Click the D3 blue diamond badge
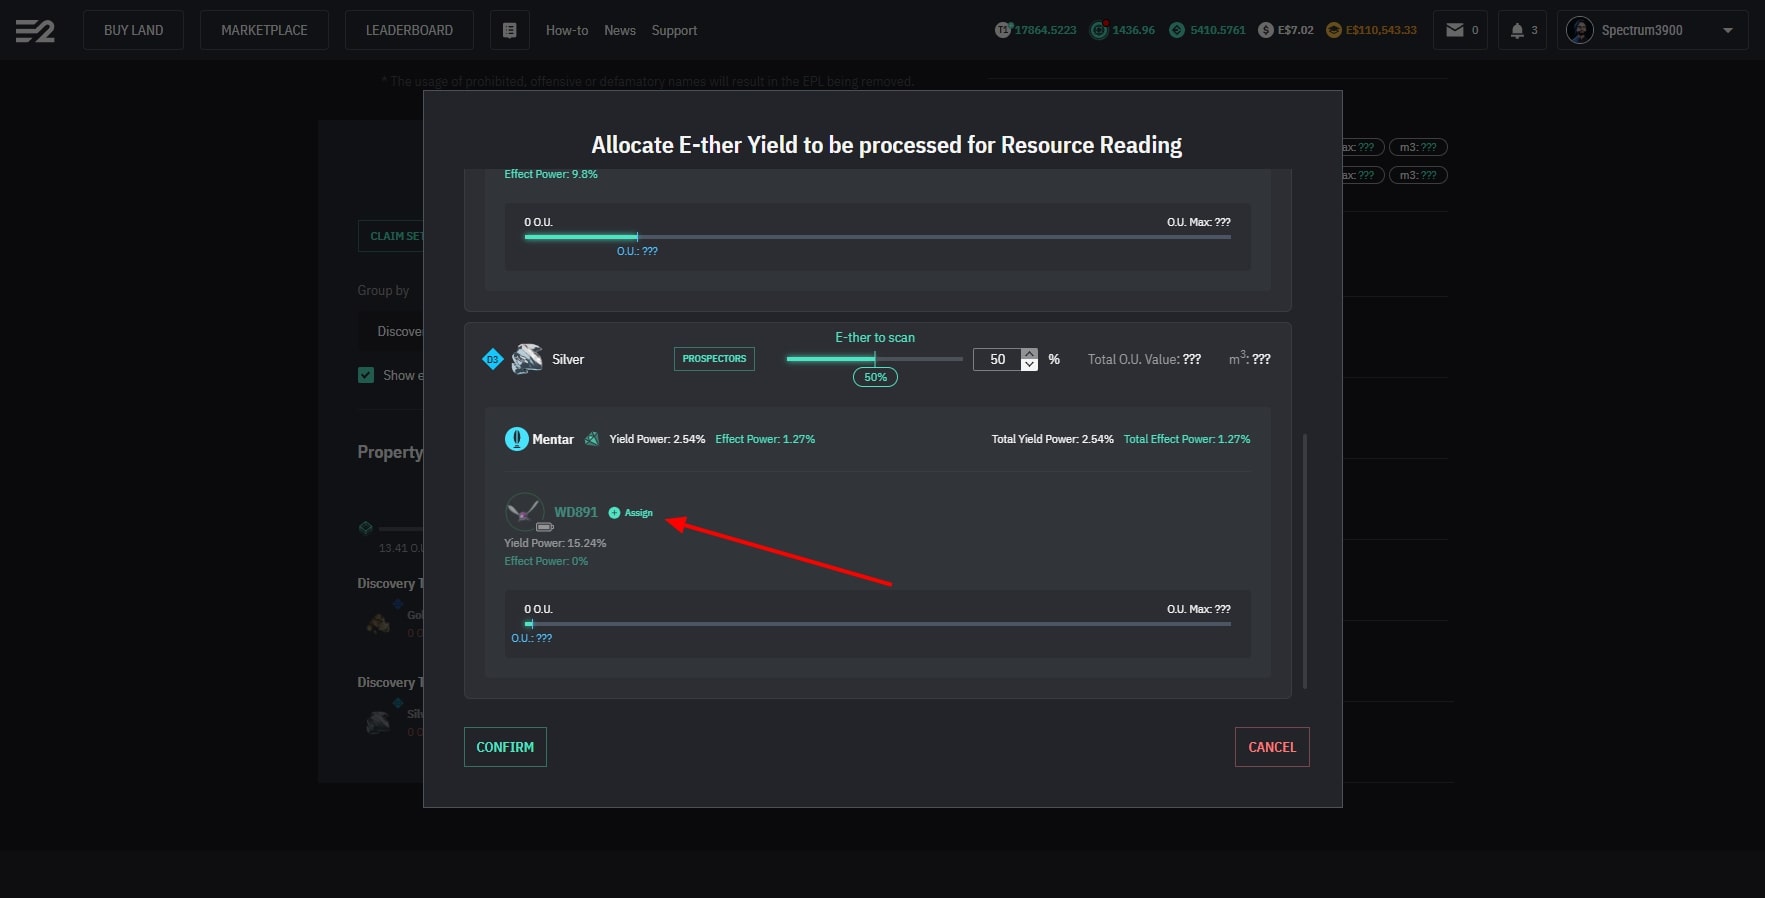Image resolution: width=1765 pixels, height=898 pixels. 492,359
